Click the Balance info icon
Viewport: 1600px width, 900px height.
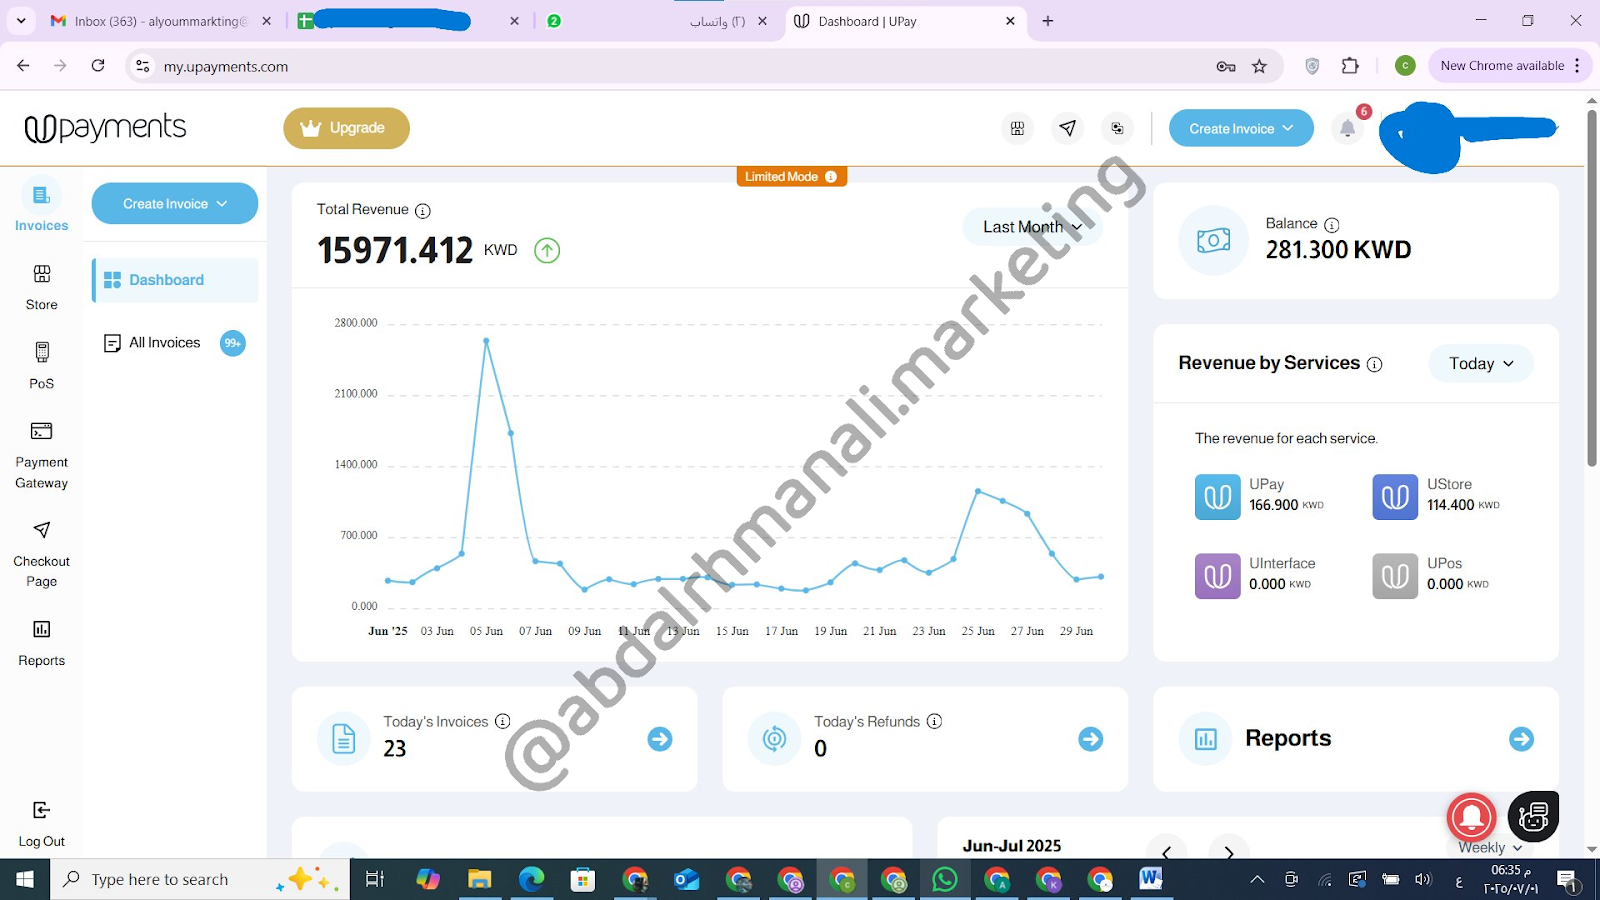click(1331, 225)
